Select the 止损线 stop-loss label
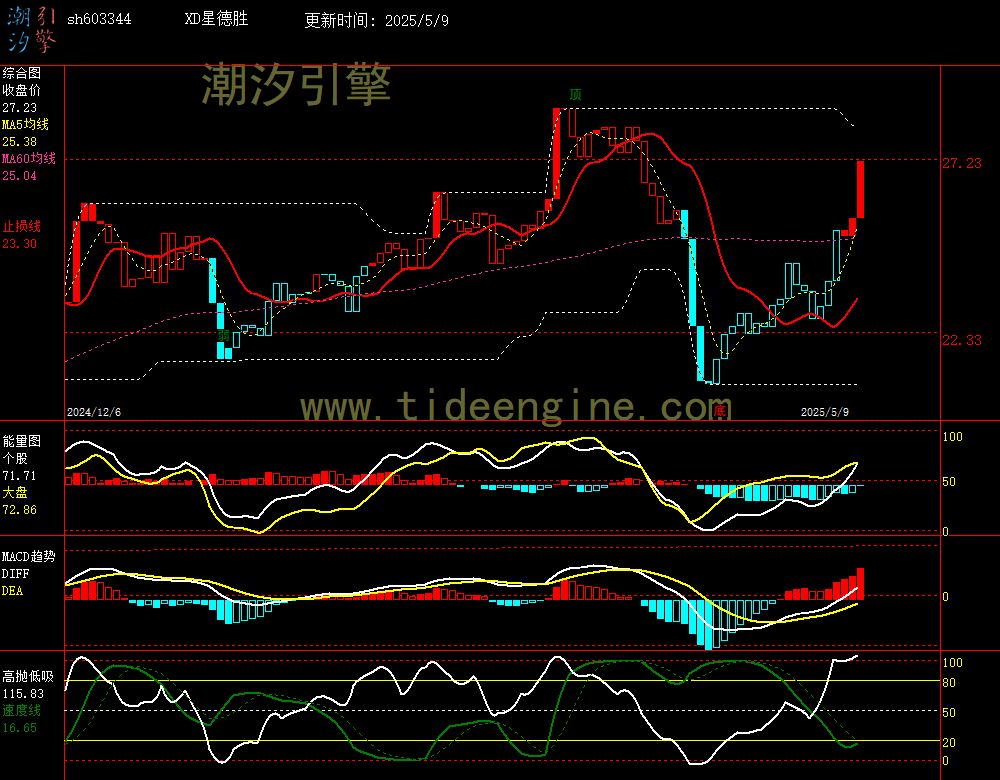 point(21,226)
